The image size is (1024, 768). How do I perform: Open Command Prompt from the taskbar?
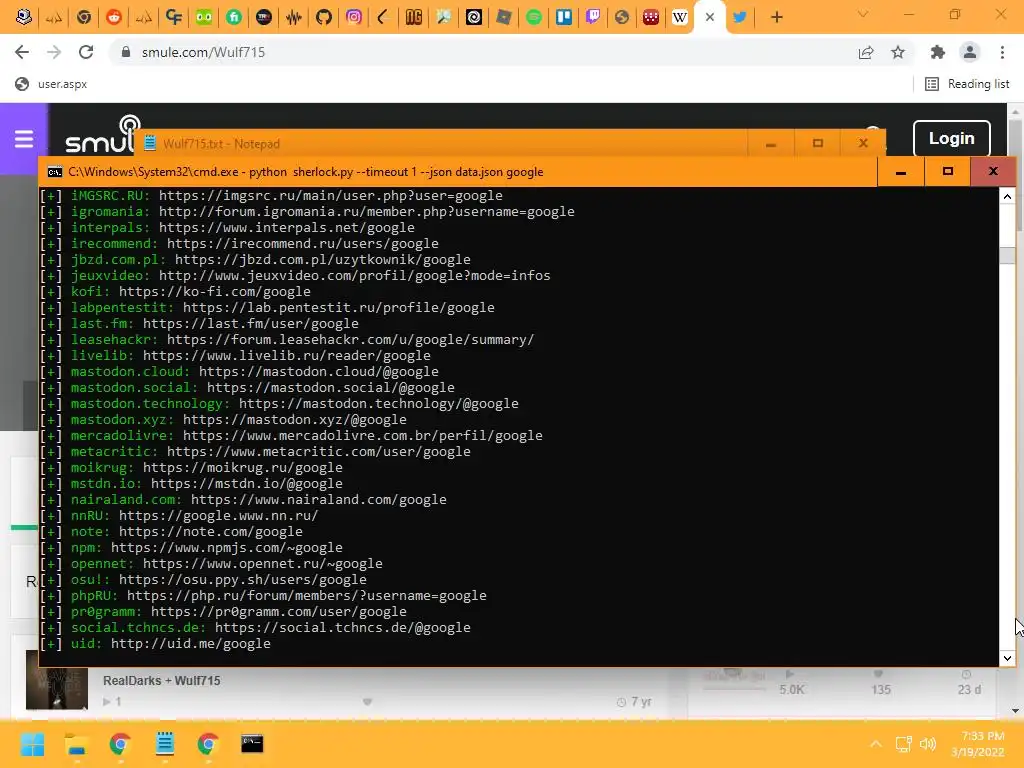(x=252, y=744)
